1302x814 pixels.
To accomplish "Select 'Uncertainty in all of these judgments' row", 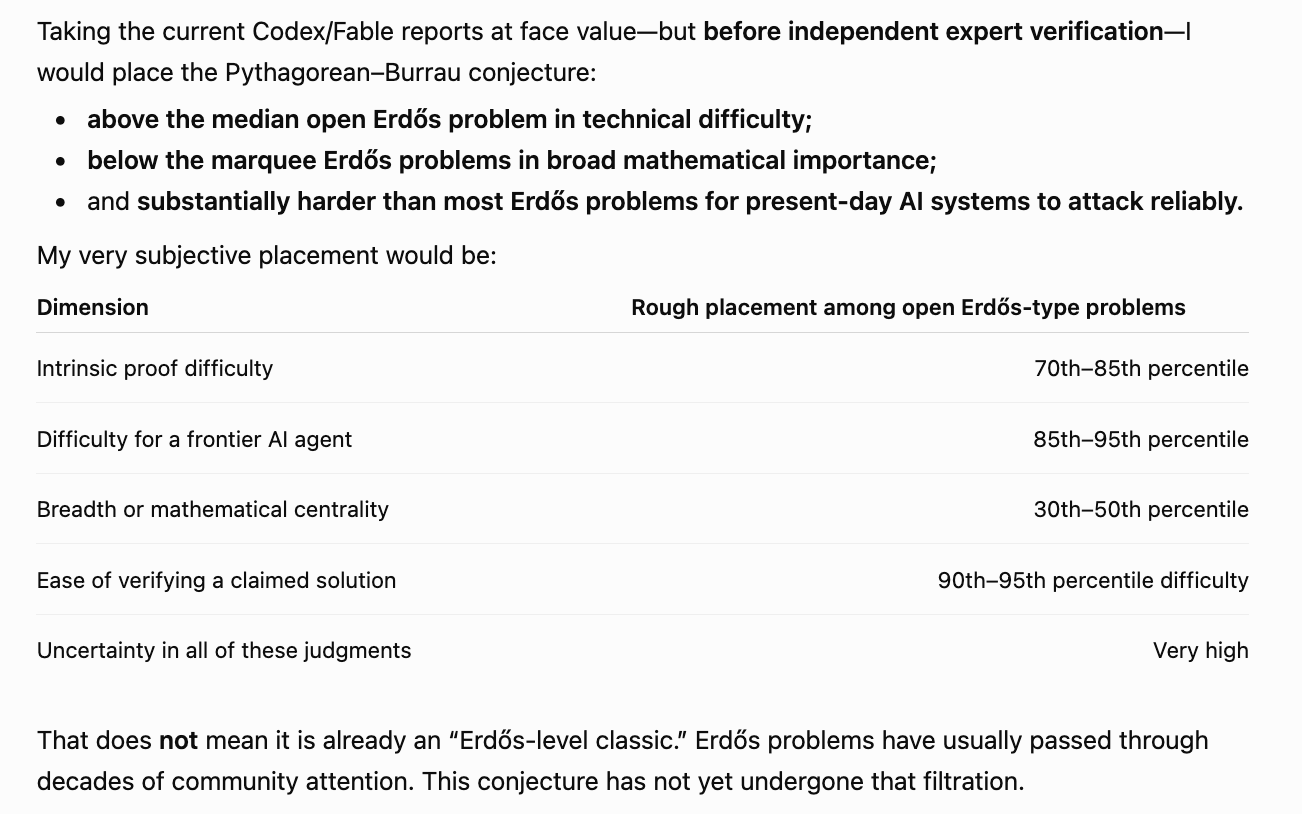I will (x=643, y=650).
